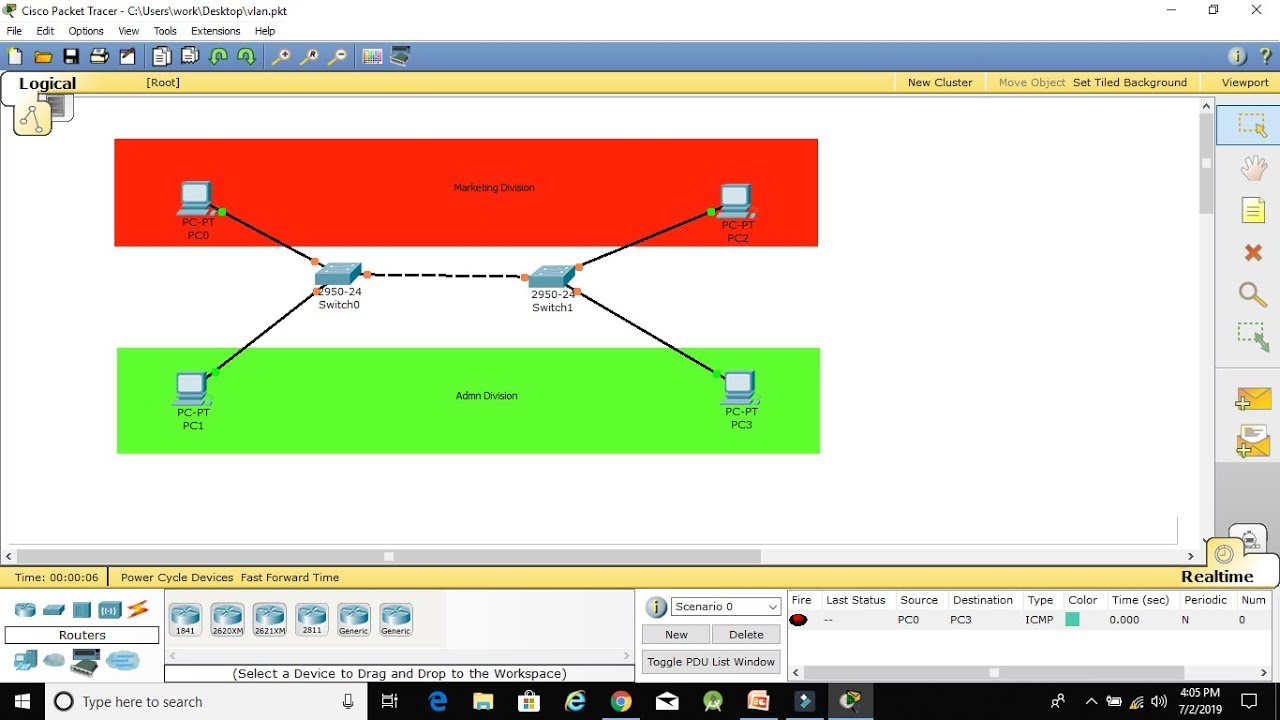Pick the 2620XM router device

click(x=227, y=620)
